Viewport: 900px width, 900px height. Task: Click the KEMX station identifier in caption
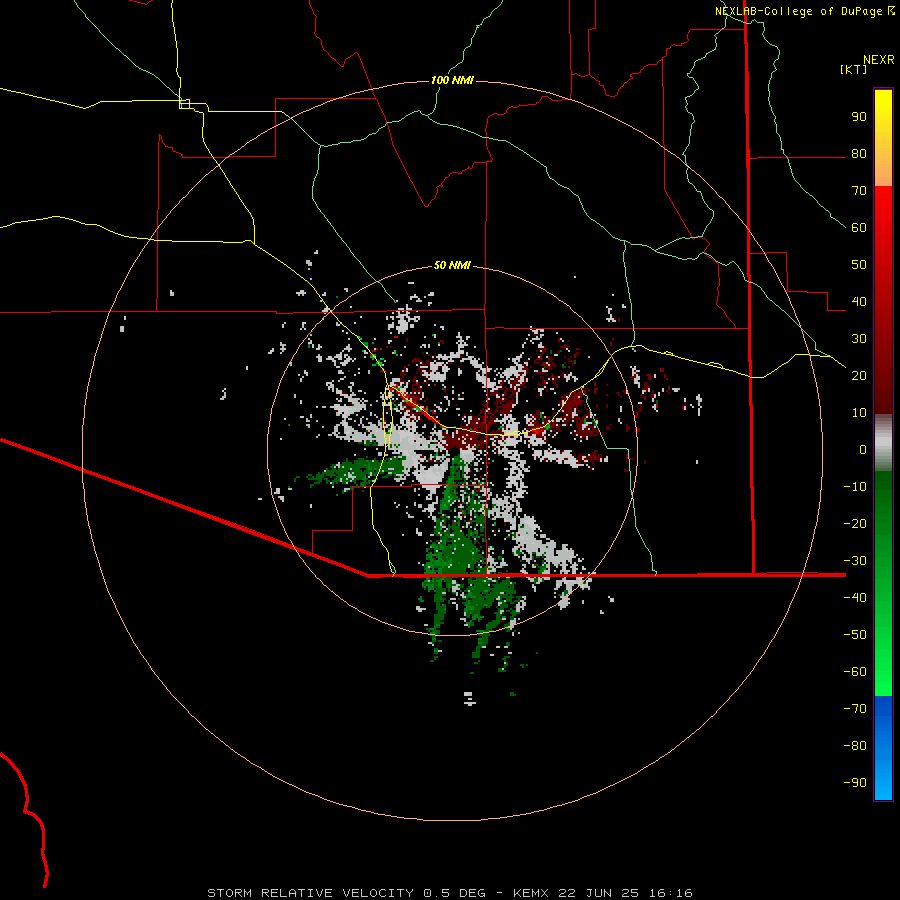(x=531, y=893)
